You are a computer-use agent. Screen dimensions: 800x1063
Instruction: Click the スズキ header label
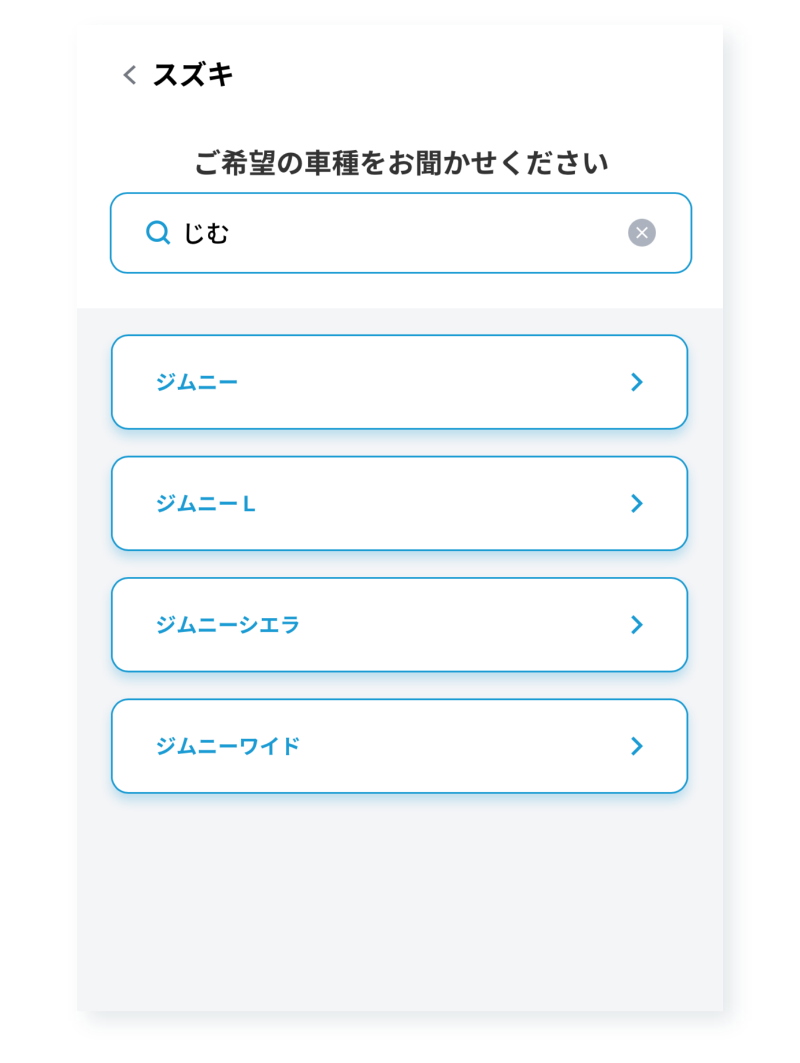(x=193, y=74)
